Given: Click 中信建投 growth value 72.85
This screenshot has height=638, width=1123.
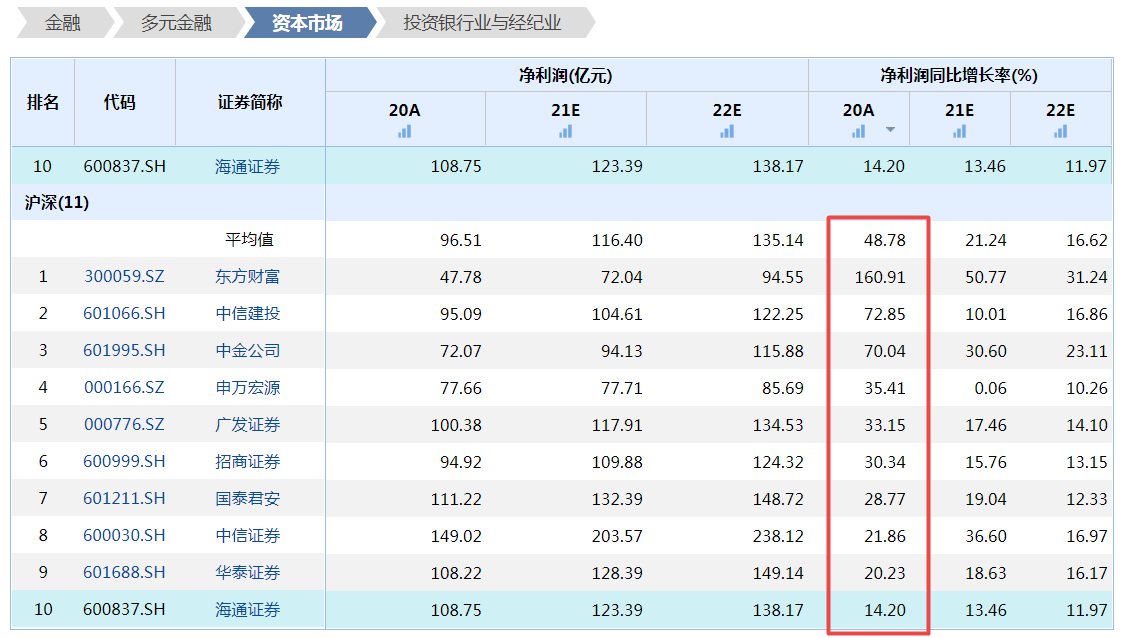Looking at the screenshot, I should pos(885,314).
